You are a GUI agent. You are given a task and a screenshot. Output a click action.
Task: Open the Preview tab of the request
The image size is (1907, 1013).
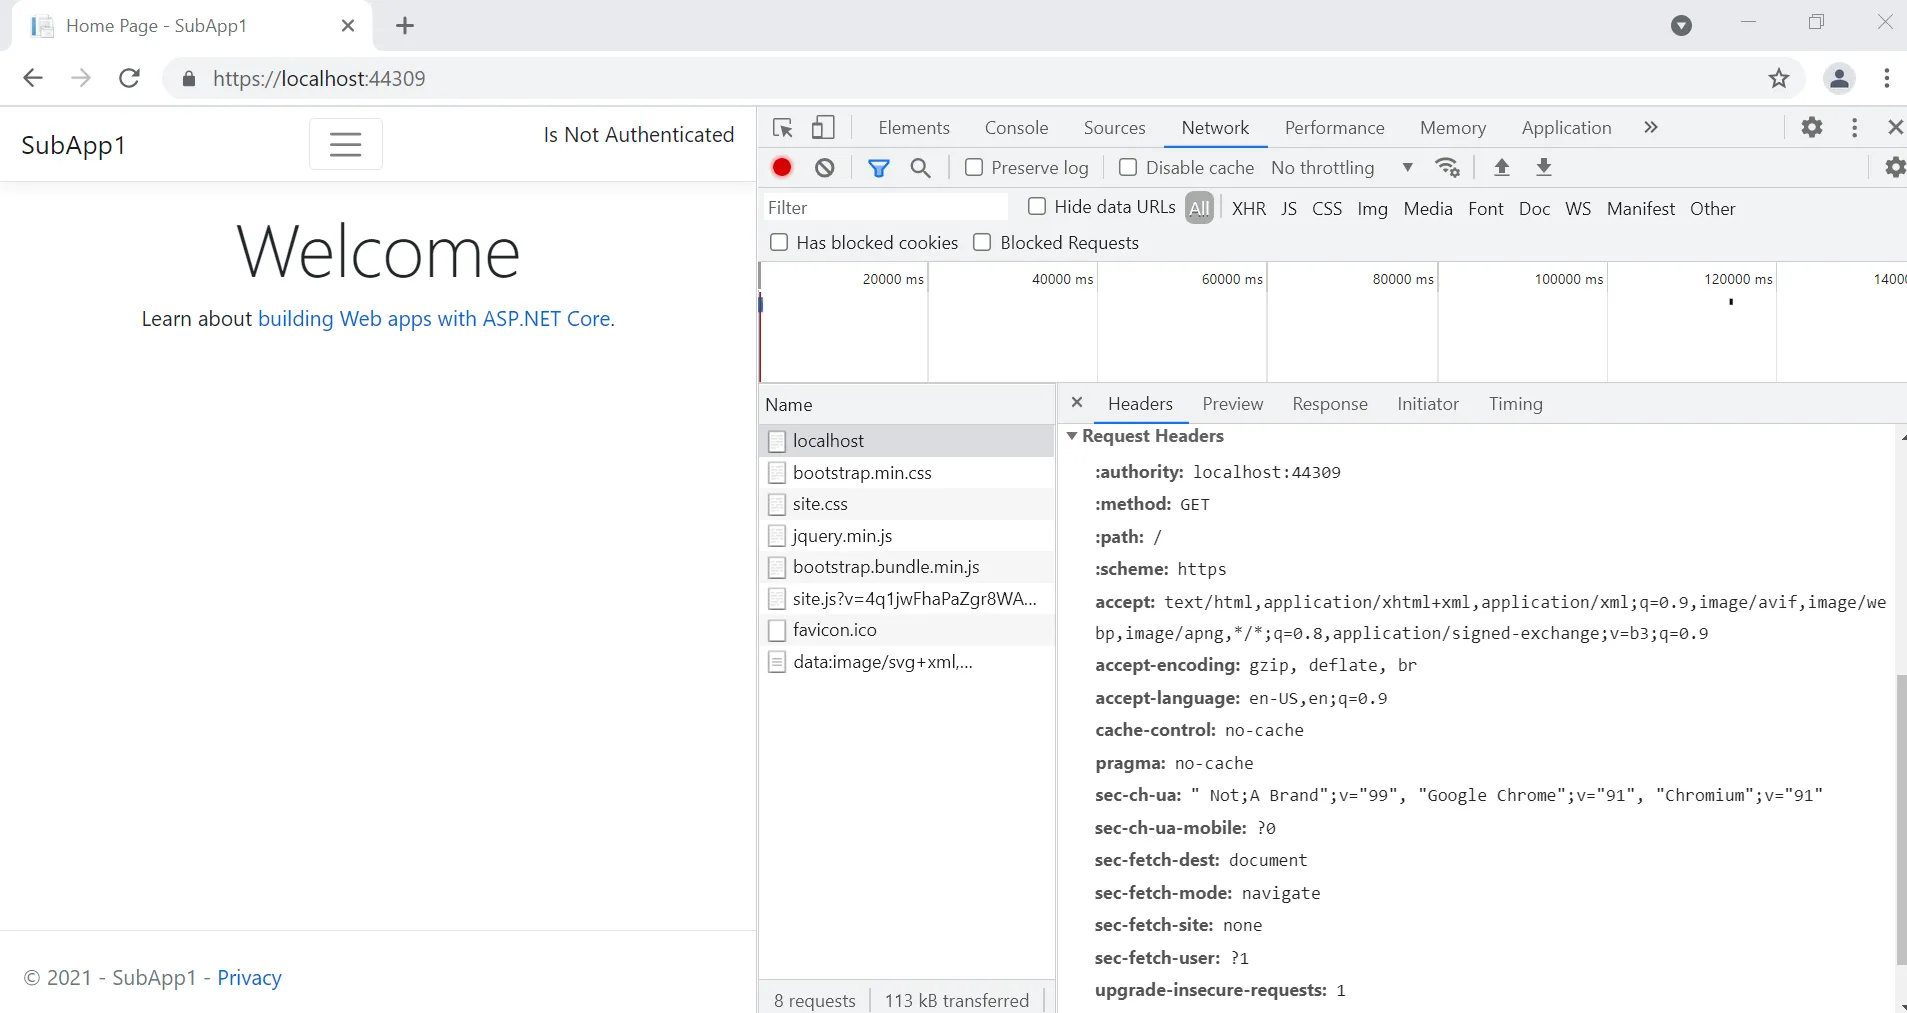(1232, 404)
